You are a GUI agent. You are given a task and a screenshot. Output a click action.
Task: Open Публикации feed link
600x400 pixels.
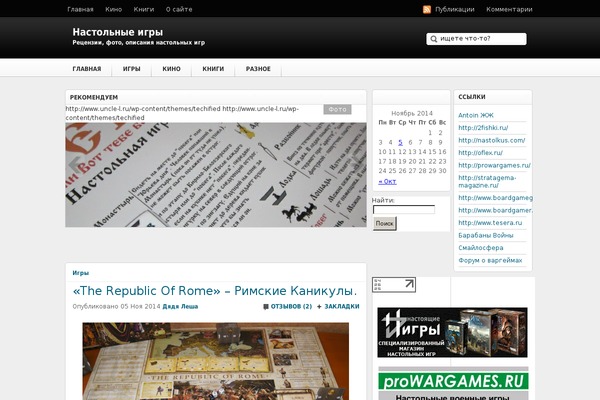click(x=455, y=9)
